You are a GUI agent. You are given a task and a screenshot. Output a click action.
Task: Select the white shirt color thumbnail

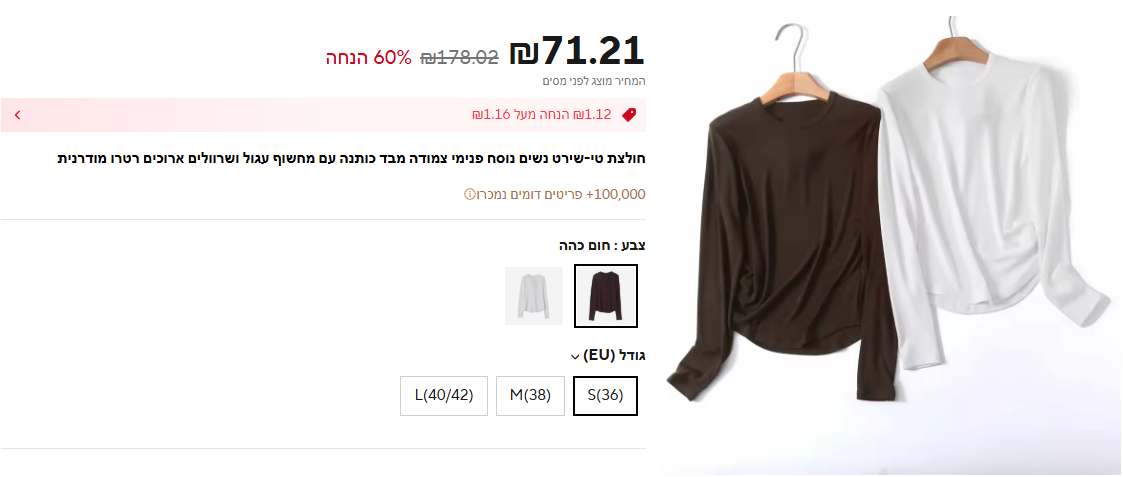pyautogui.click(x=534, y=296)
